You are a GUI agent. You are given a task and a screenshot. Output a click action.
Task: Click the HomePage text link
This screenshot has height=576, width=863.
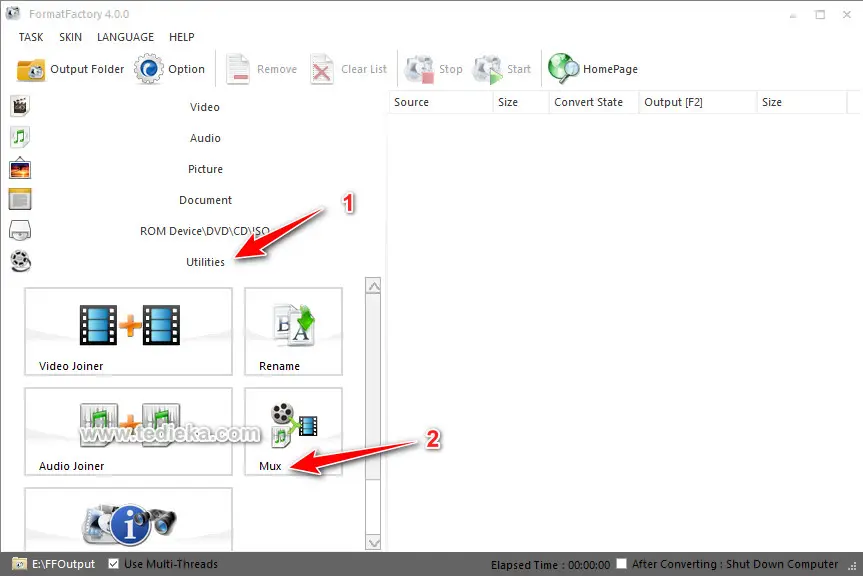610,69
